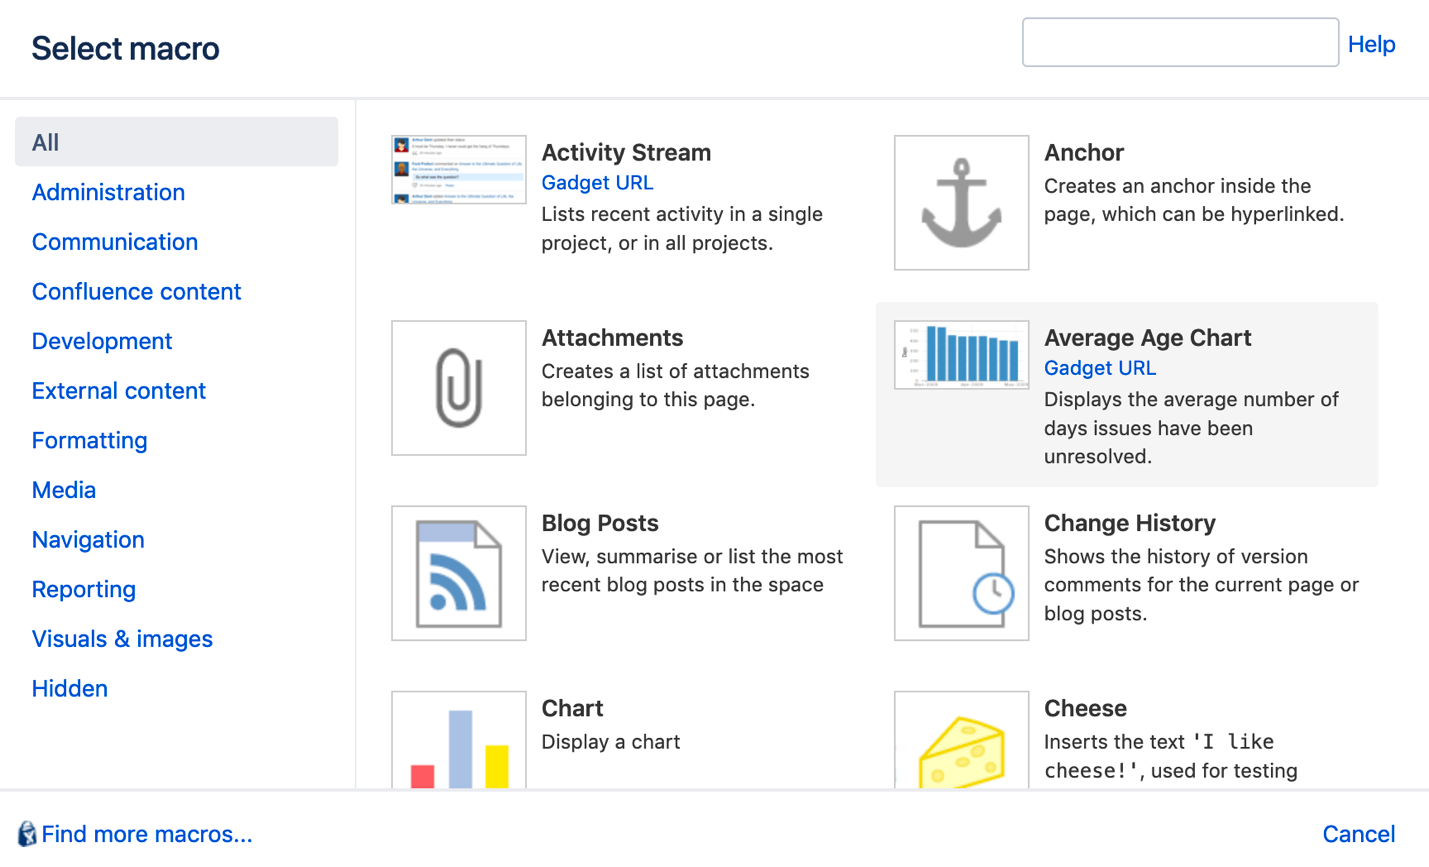Open the Formatting category
Viewport: 1429px width, 867px height.
[x=89, y=440]
